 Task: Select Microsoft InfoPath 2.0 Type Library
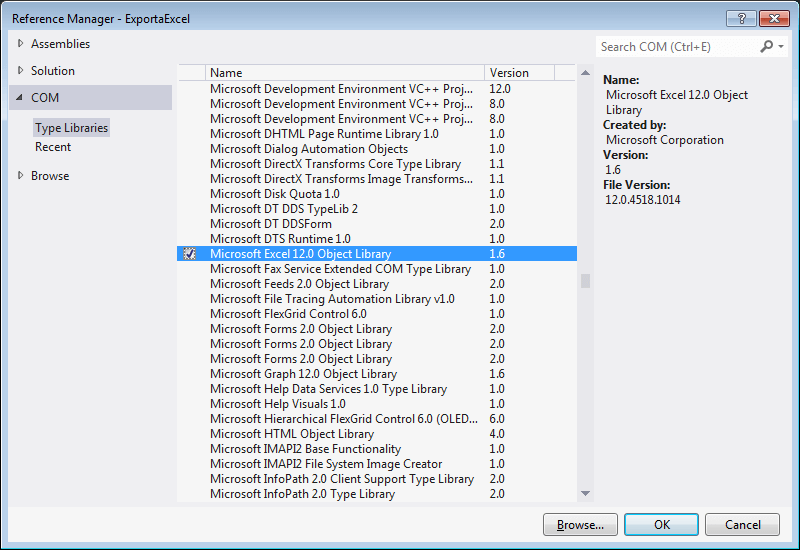pyautogui.click(x=377, y=494)
